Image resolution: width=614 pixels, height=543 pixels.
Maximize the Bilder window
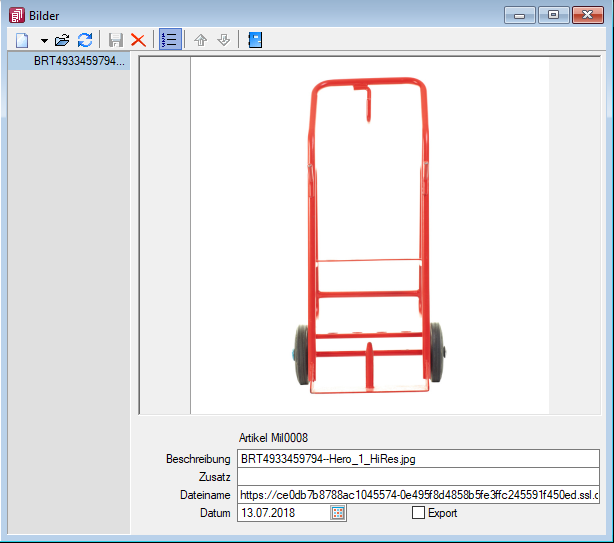click(553, 15)
